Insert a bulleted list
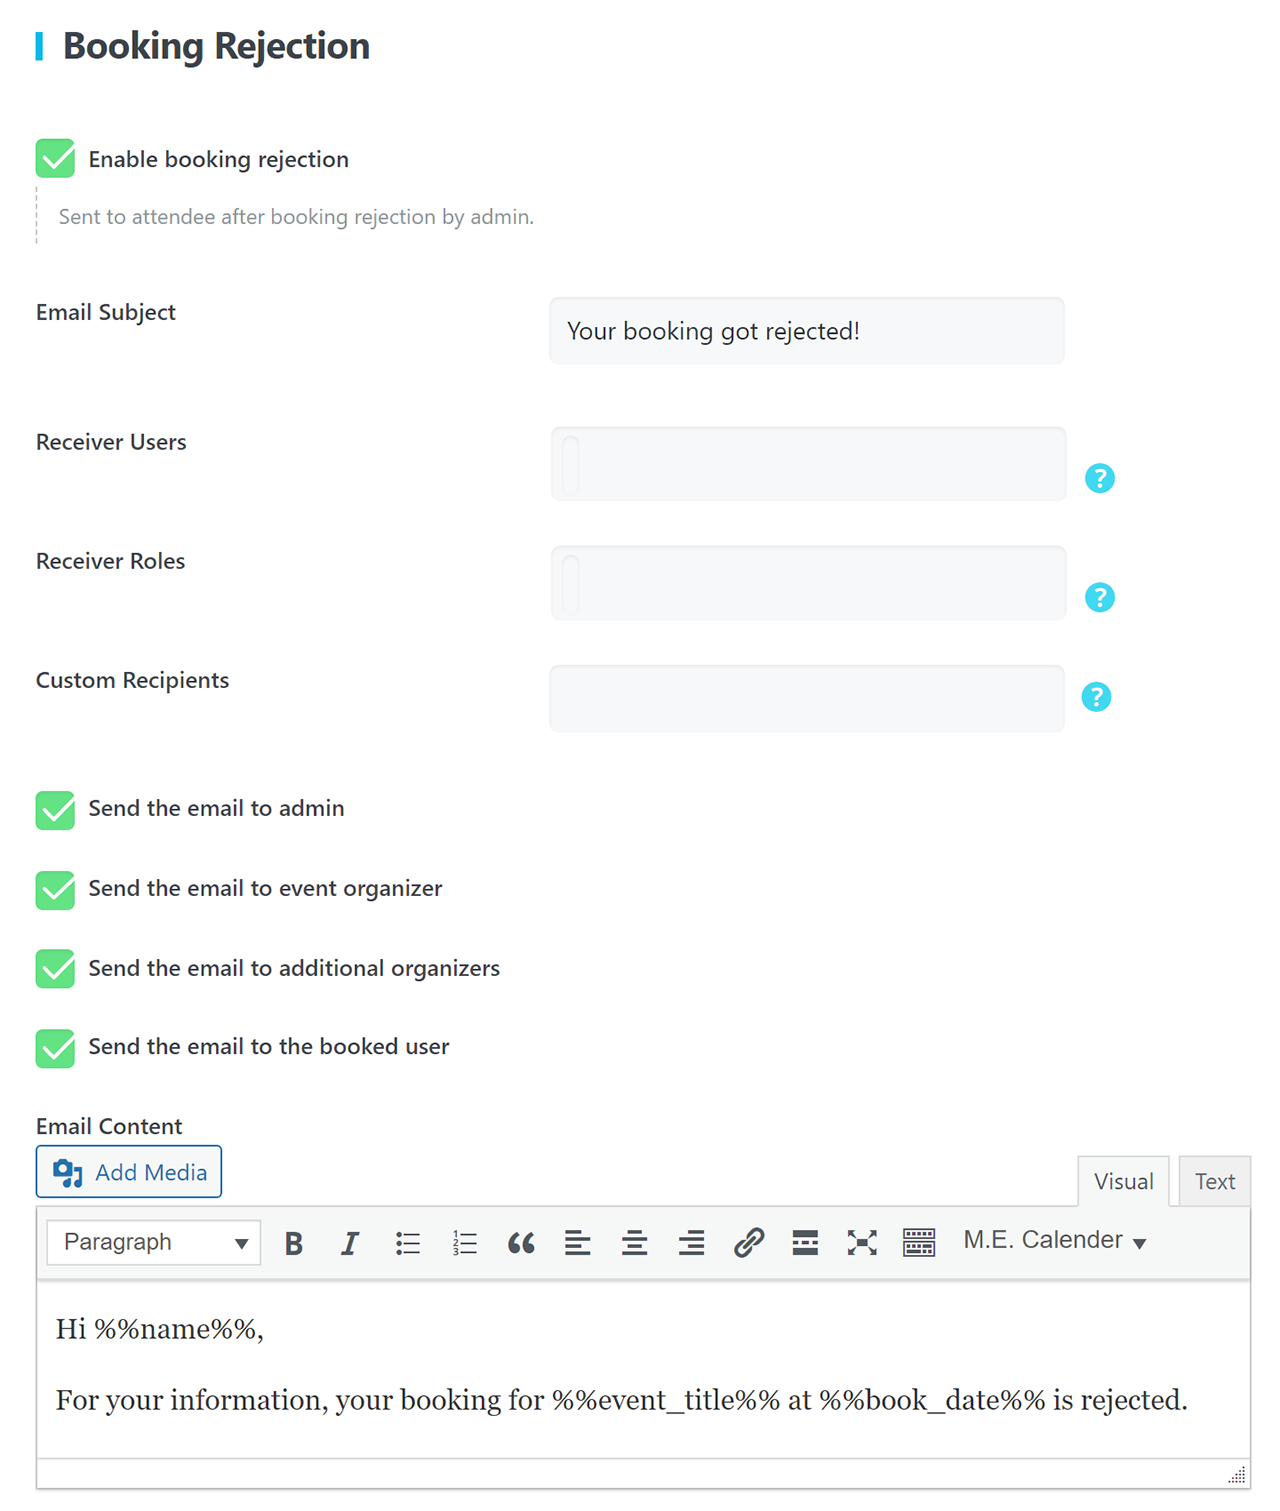 [x=407, y=1243]
